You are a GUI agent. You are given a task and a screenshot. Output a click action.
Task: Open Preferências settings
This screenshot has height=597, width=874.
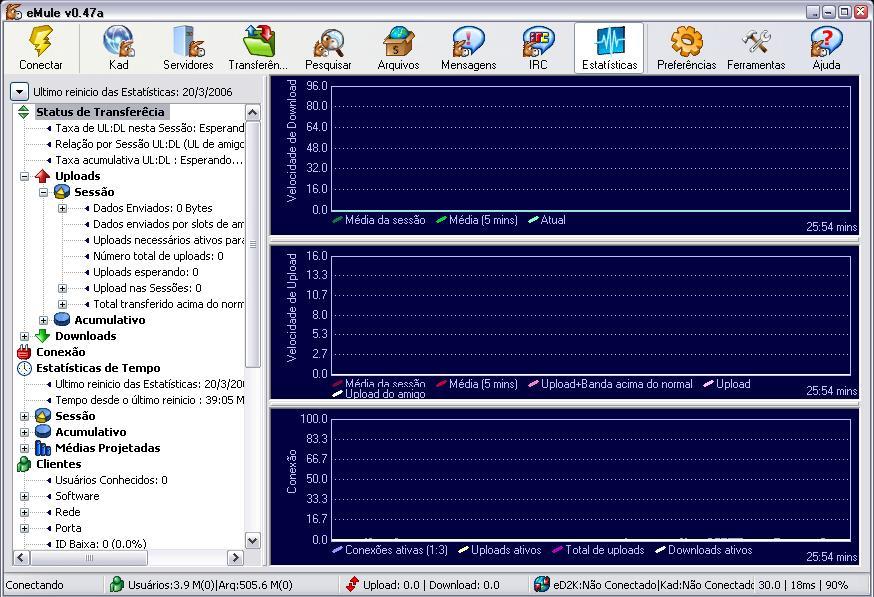[x=686, y=48]
